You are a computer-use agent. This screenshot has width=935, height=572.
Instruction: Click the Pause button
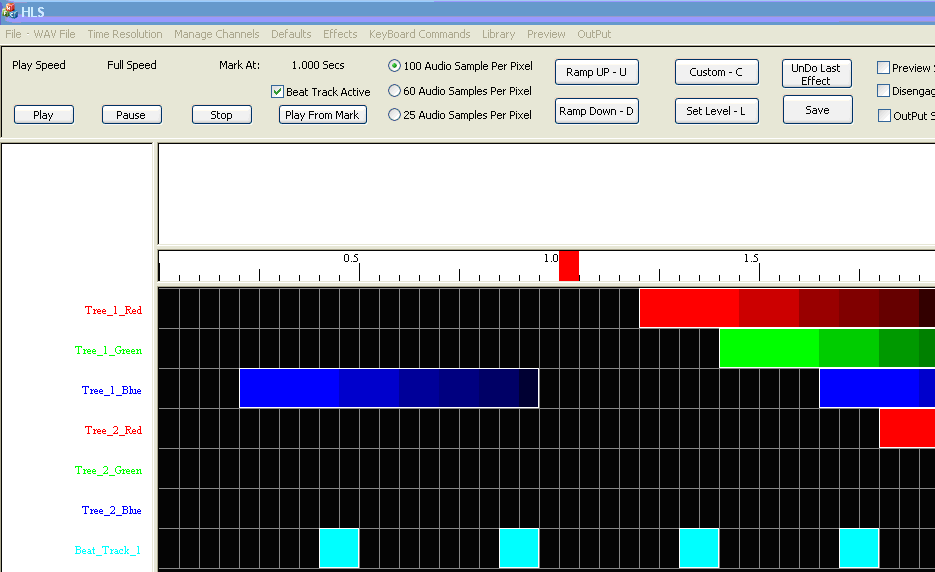(x=131, y=115)
